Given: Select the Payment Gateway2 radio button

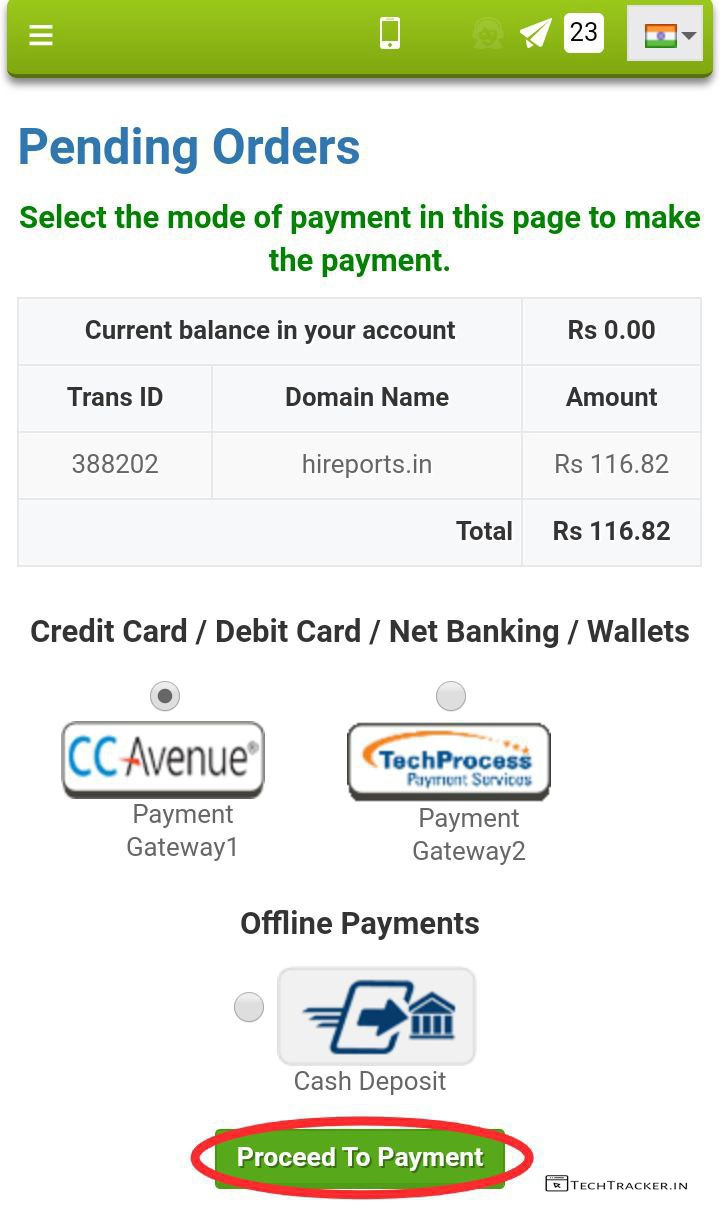Looking at the screenshot, I should [451, 696].
